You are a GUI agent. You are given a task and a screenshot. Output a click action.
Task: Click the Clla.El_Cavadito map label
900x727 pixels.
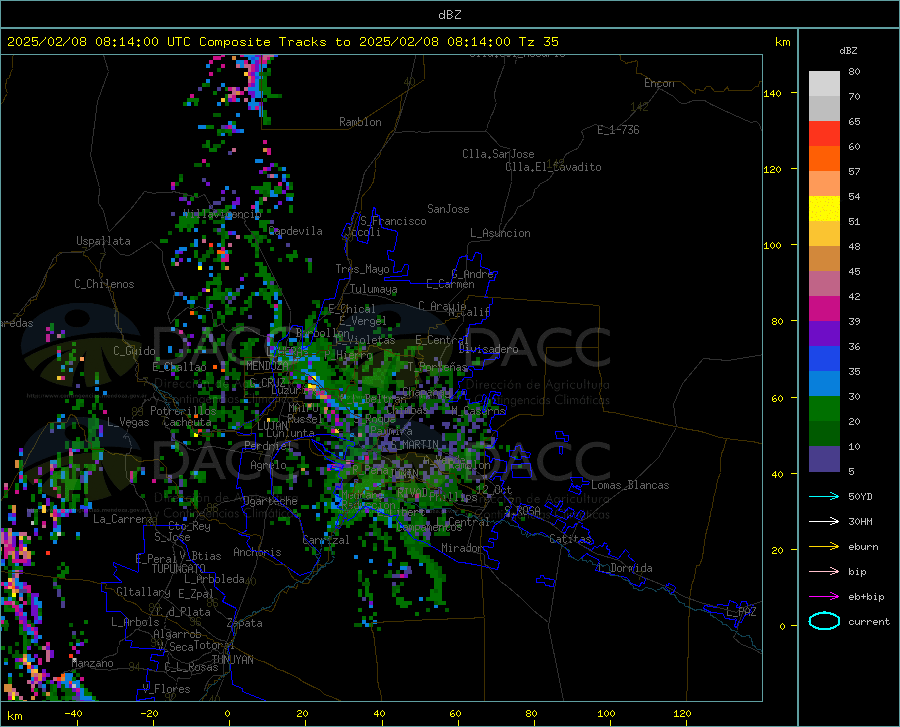pyautogui.click(x=553, y=167)
